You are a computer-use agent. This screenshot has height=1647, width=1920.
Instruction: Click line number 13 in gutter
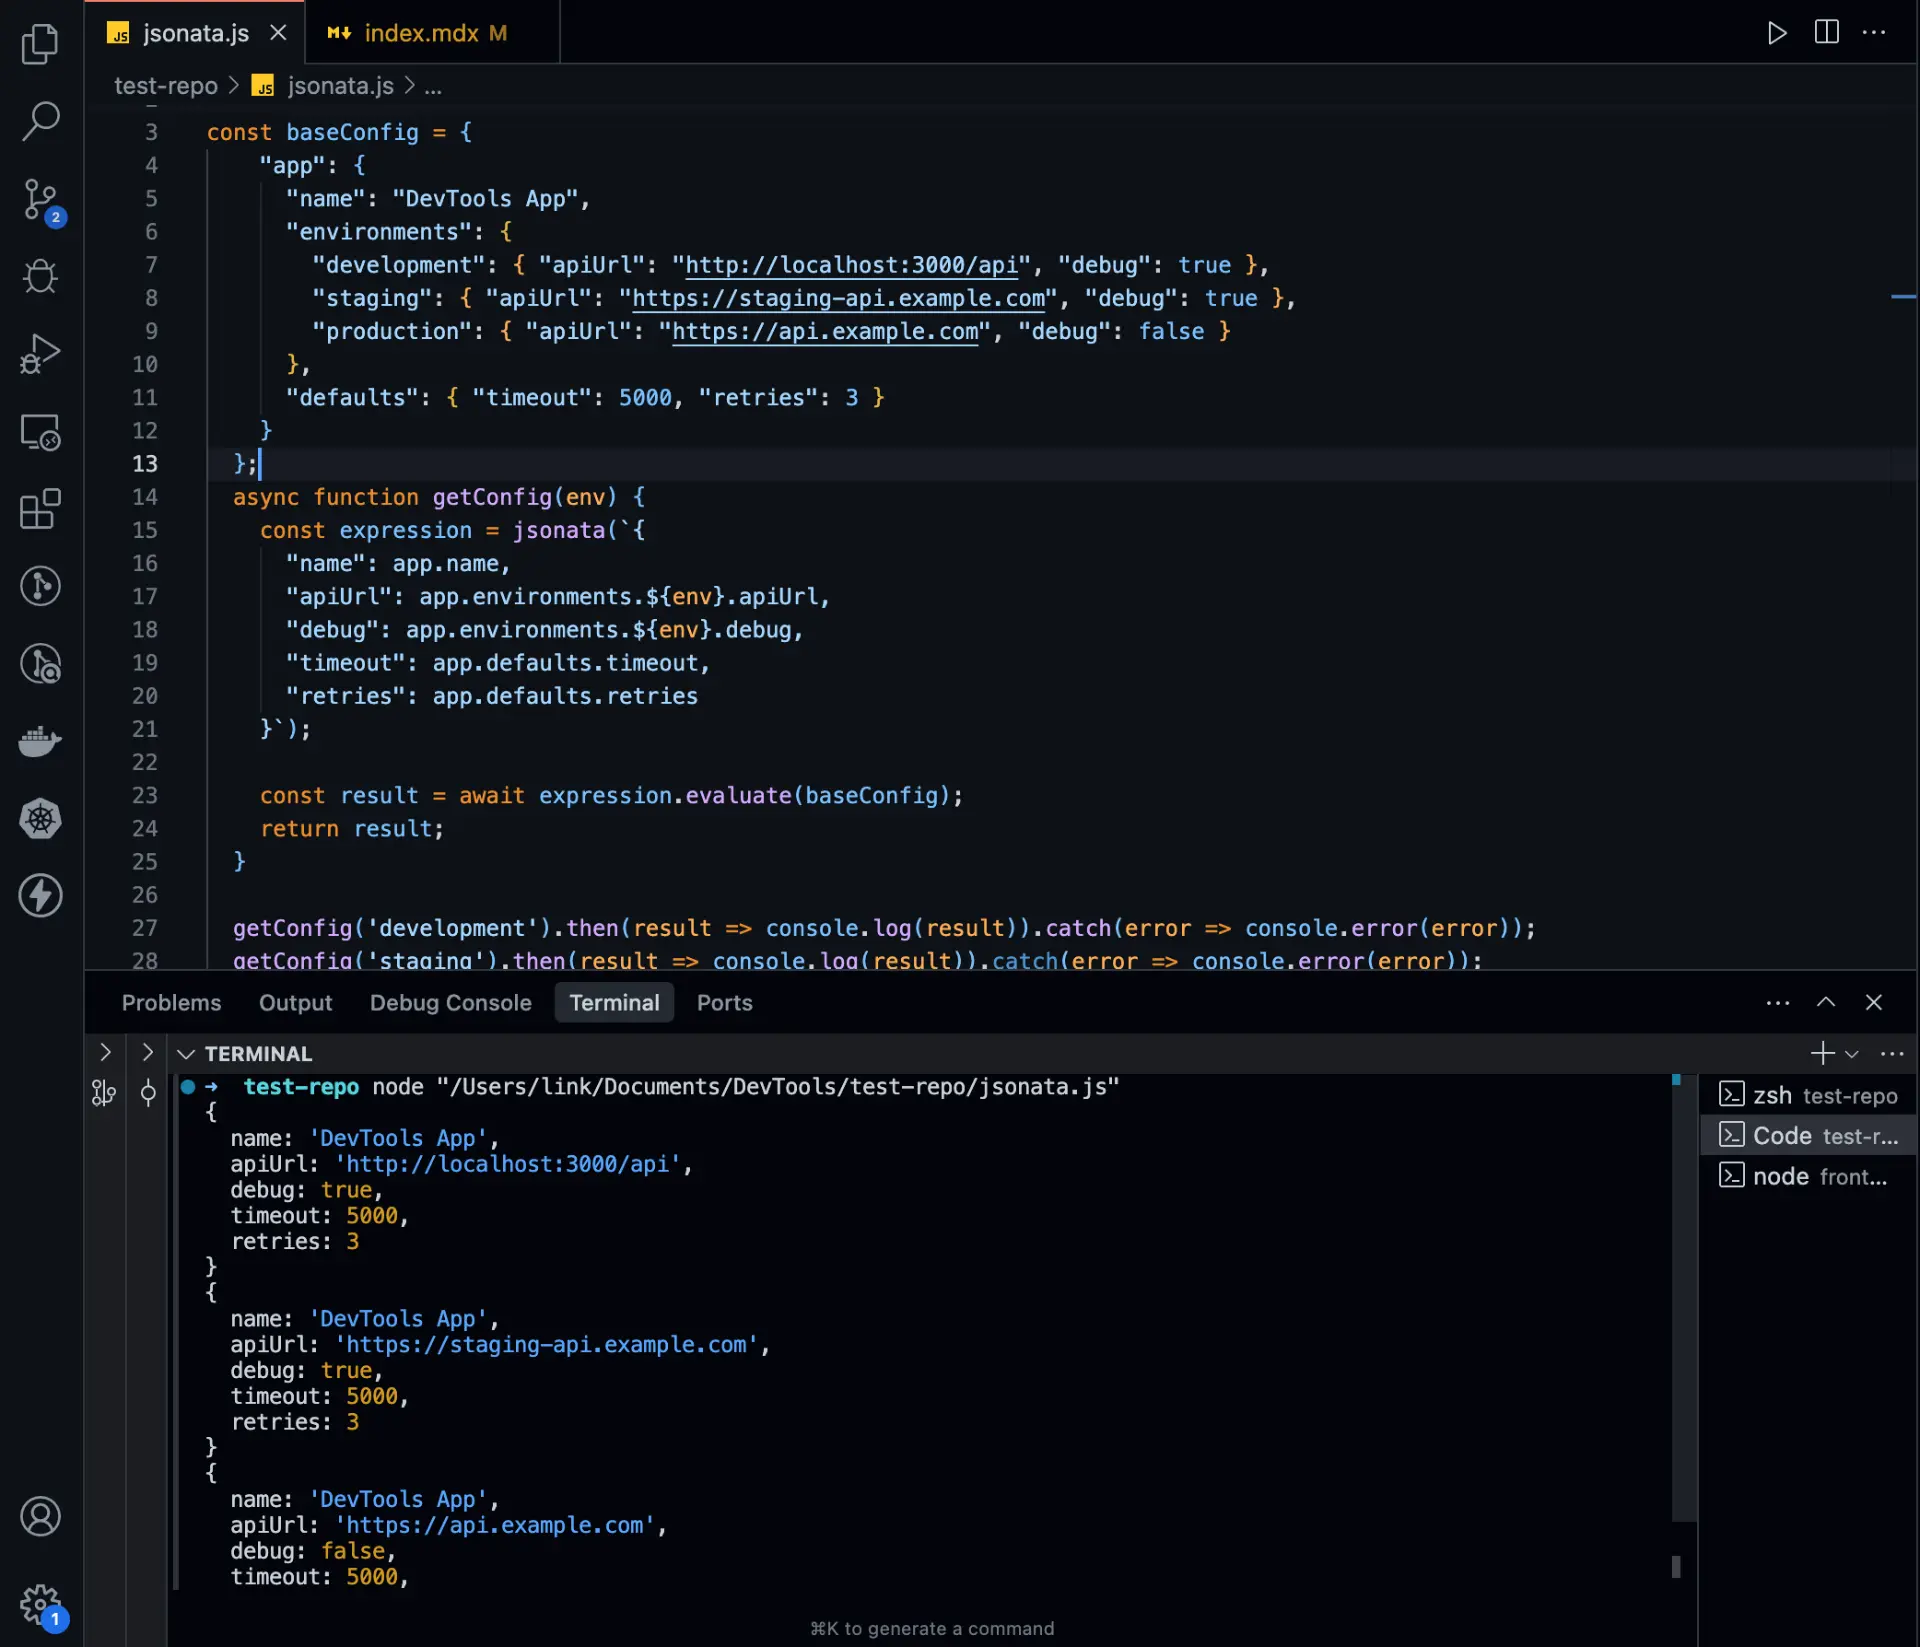pyautogui.click(x=145, y=463)
